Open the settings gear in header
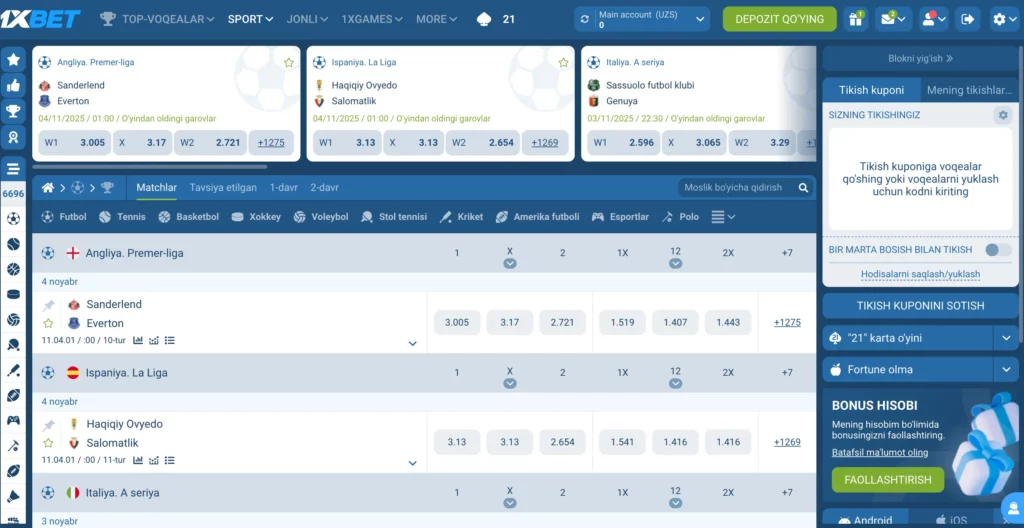 pyautogui.click(x=1004, y=19)
